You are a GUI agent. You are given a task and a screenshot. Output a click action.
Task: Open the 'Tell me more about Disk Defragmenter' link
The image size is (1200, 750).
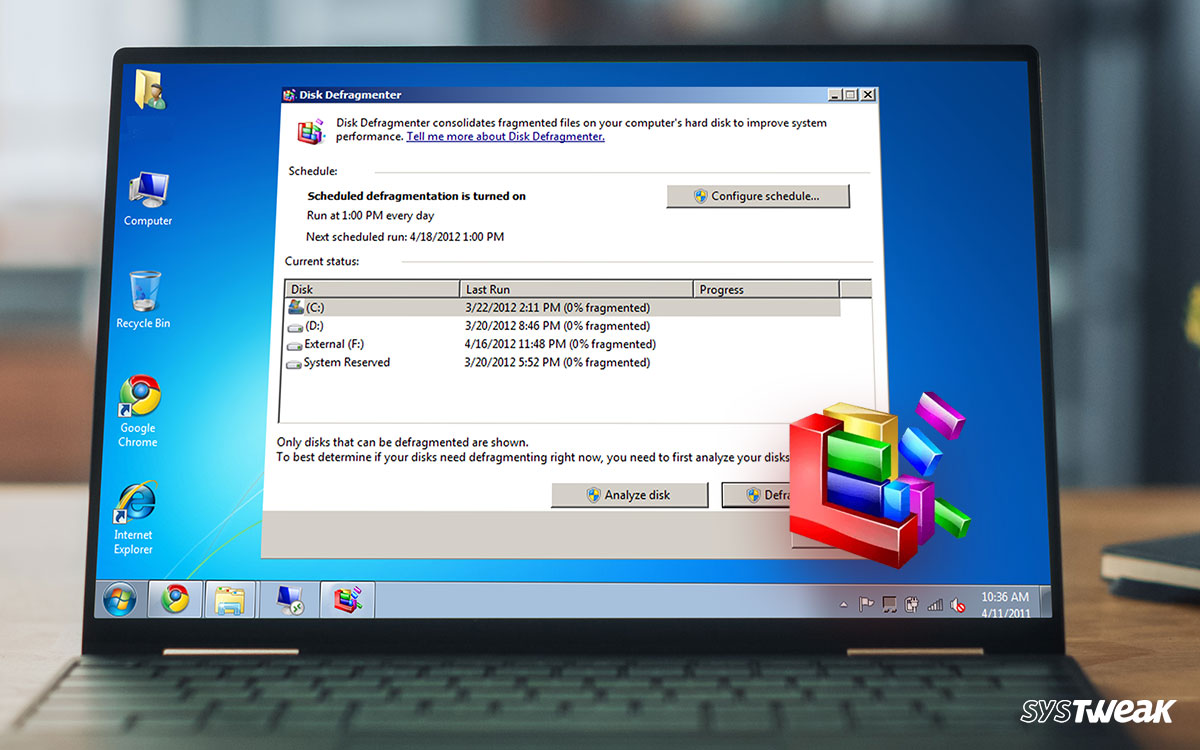505,137
